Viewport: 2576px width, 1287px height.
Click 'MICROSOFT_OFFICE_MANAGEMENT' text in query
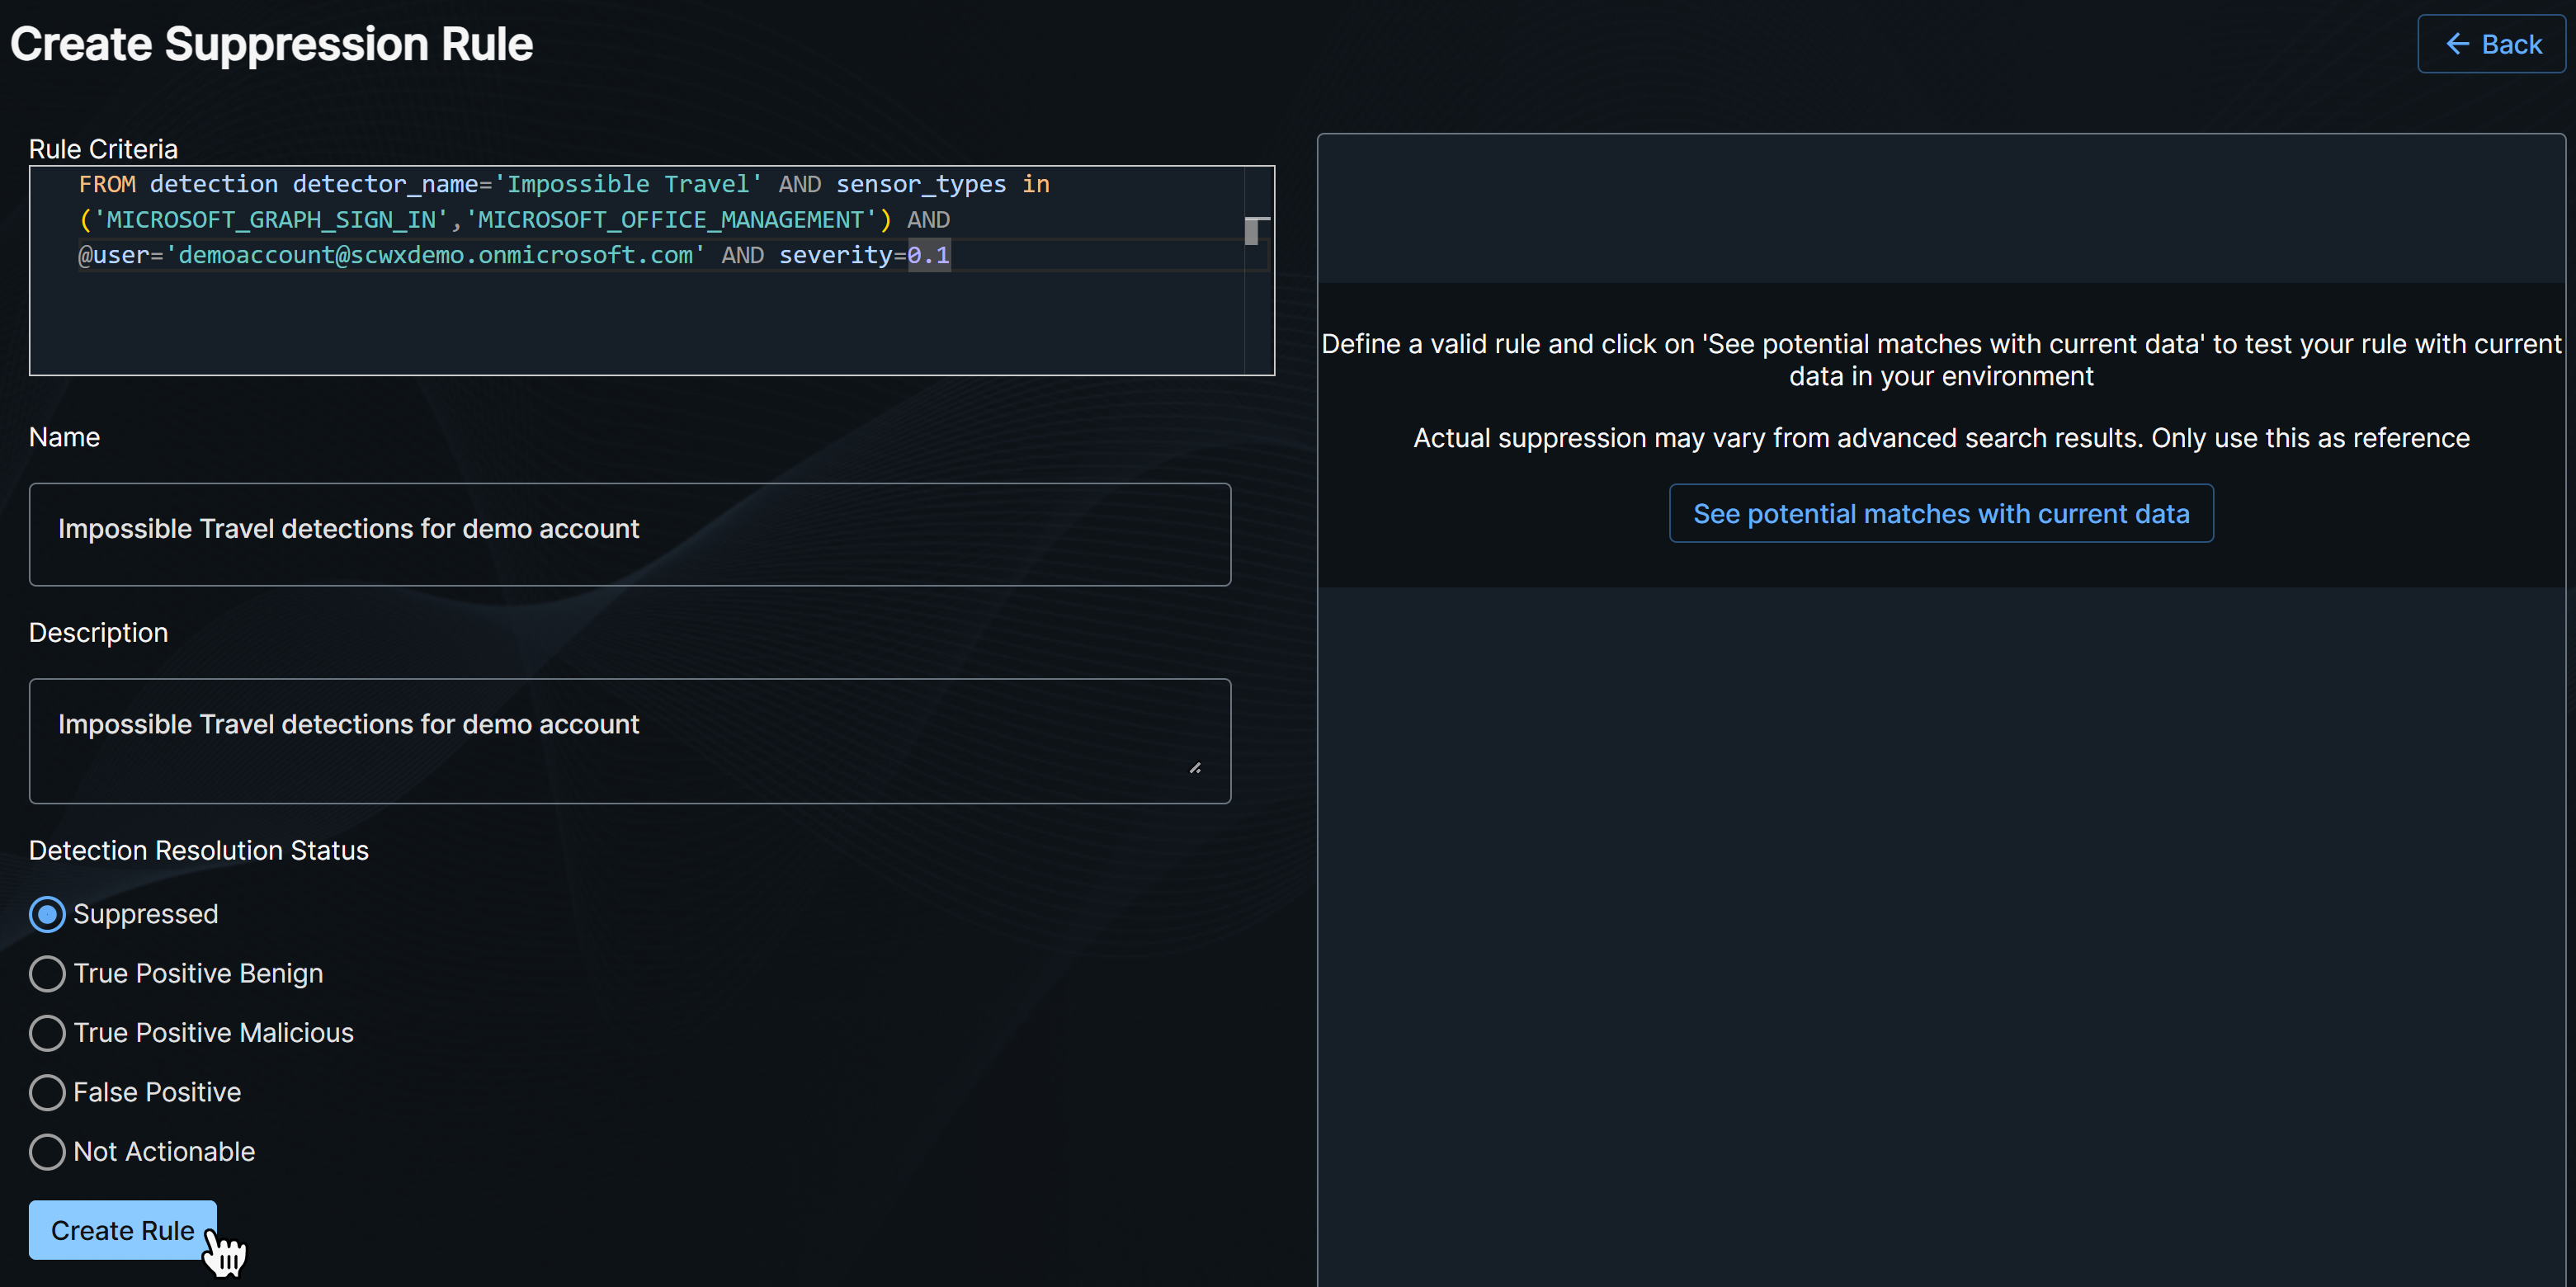click(x=670, y=220)
